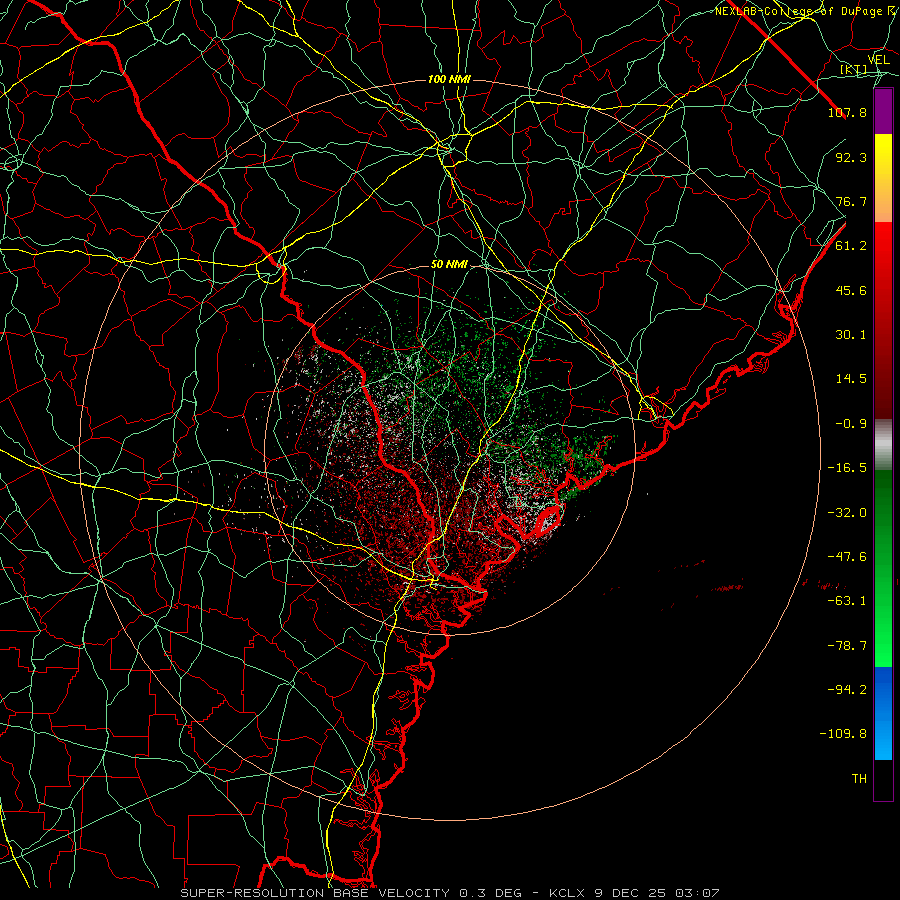The width and height of the screenshot is (900, 900).
Task: Click the purple segment of velocity scale
Action: [x=883, y=111]
